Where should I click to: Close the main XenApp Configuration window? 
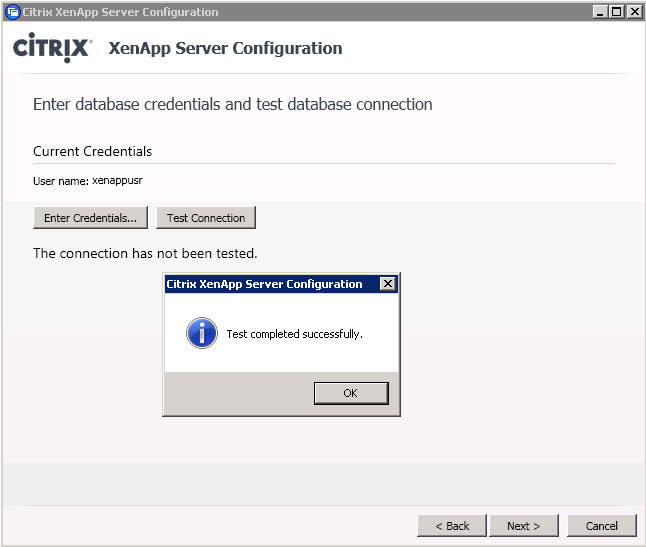(x=634, y=12)
